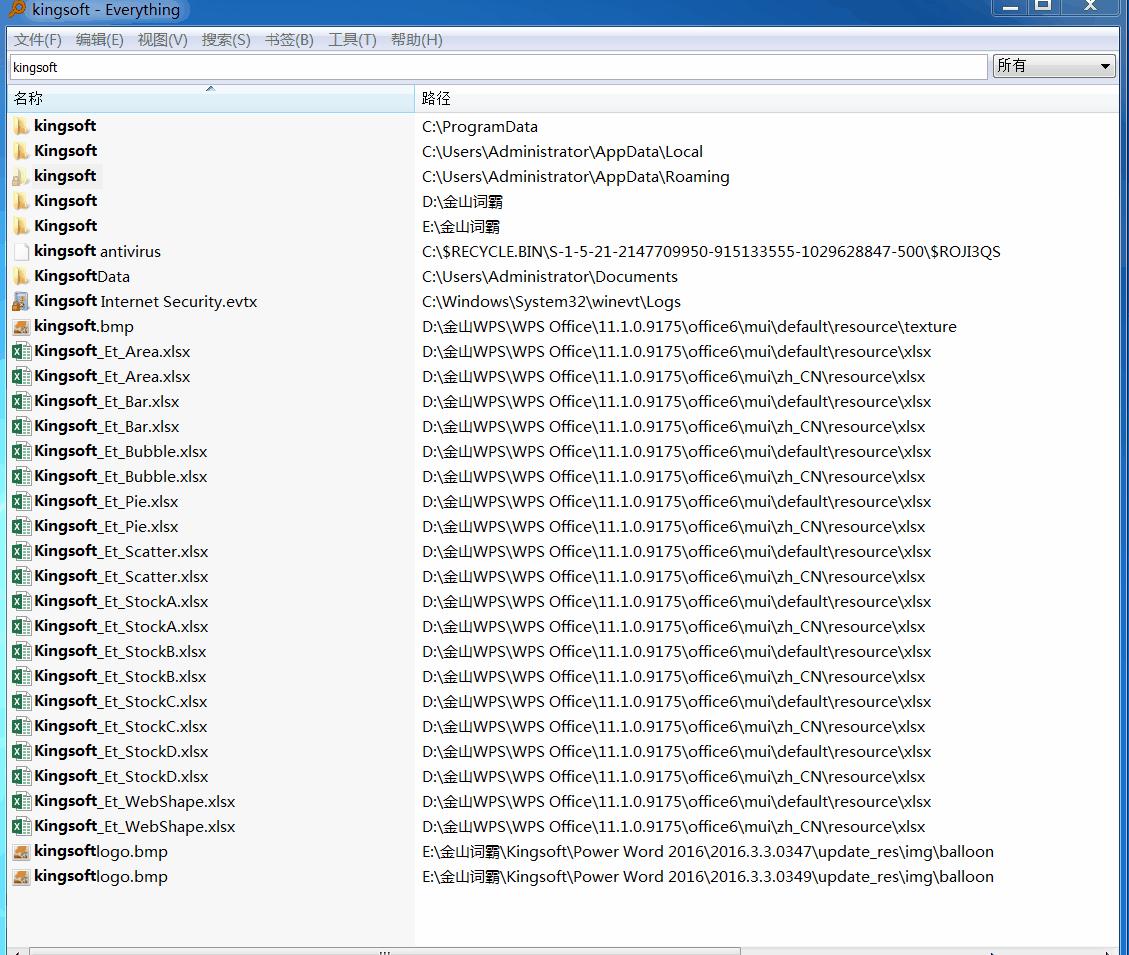Click folder icon of Kingsoft in D:\金山词霸
The image size is (1129, 955).
point(22,201)
